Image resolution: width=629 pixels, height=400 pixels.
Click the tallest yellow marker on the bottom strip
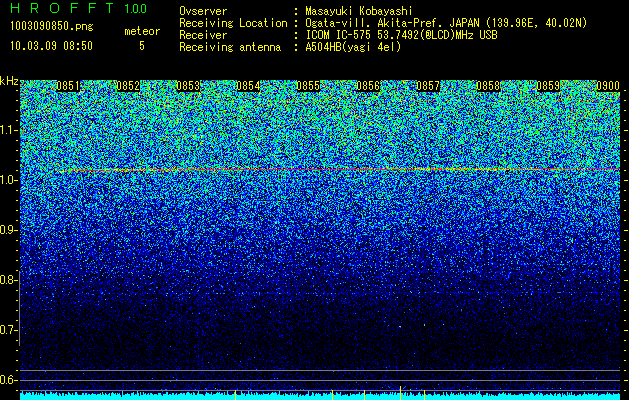[400, 393]
